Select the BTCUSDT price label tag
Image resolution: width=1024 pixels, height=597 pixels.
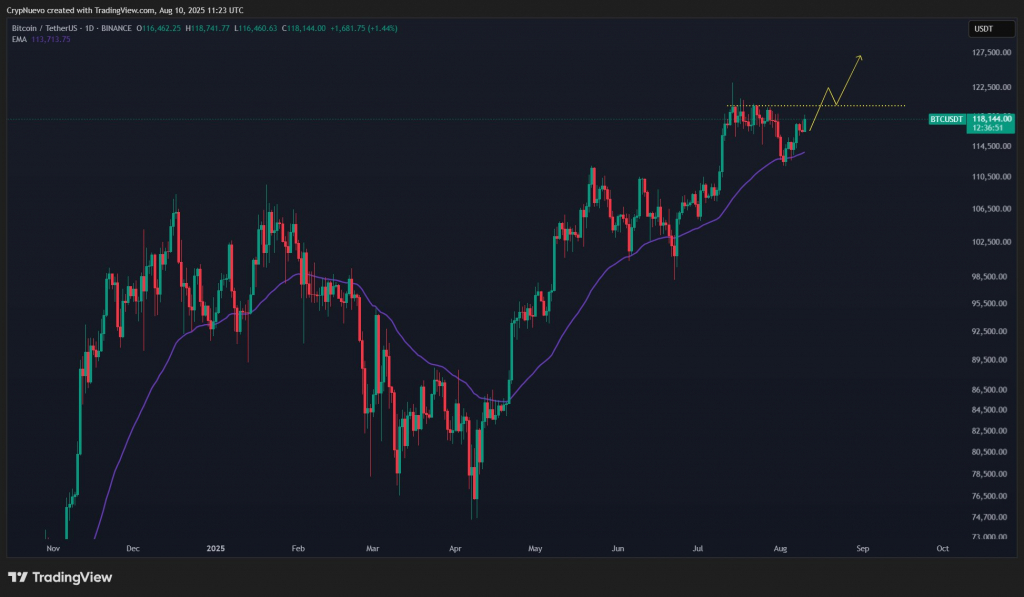tap(946, 120)
